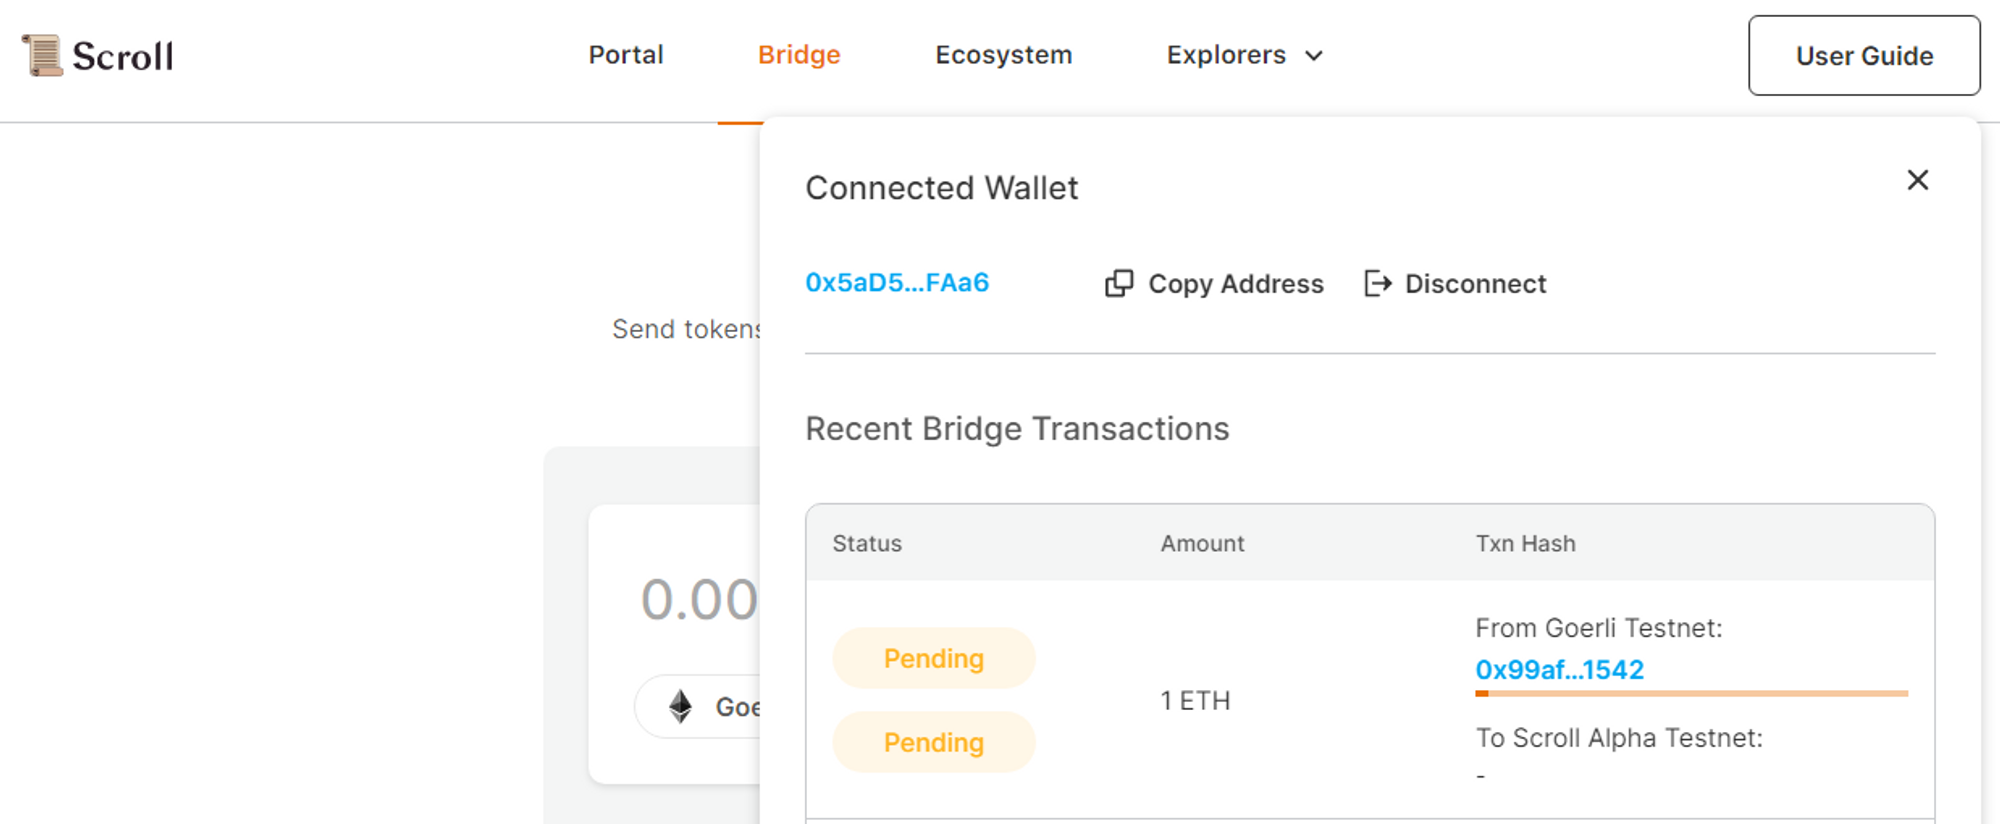Click the first Pending status badge

tap(934, 658)
